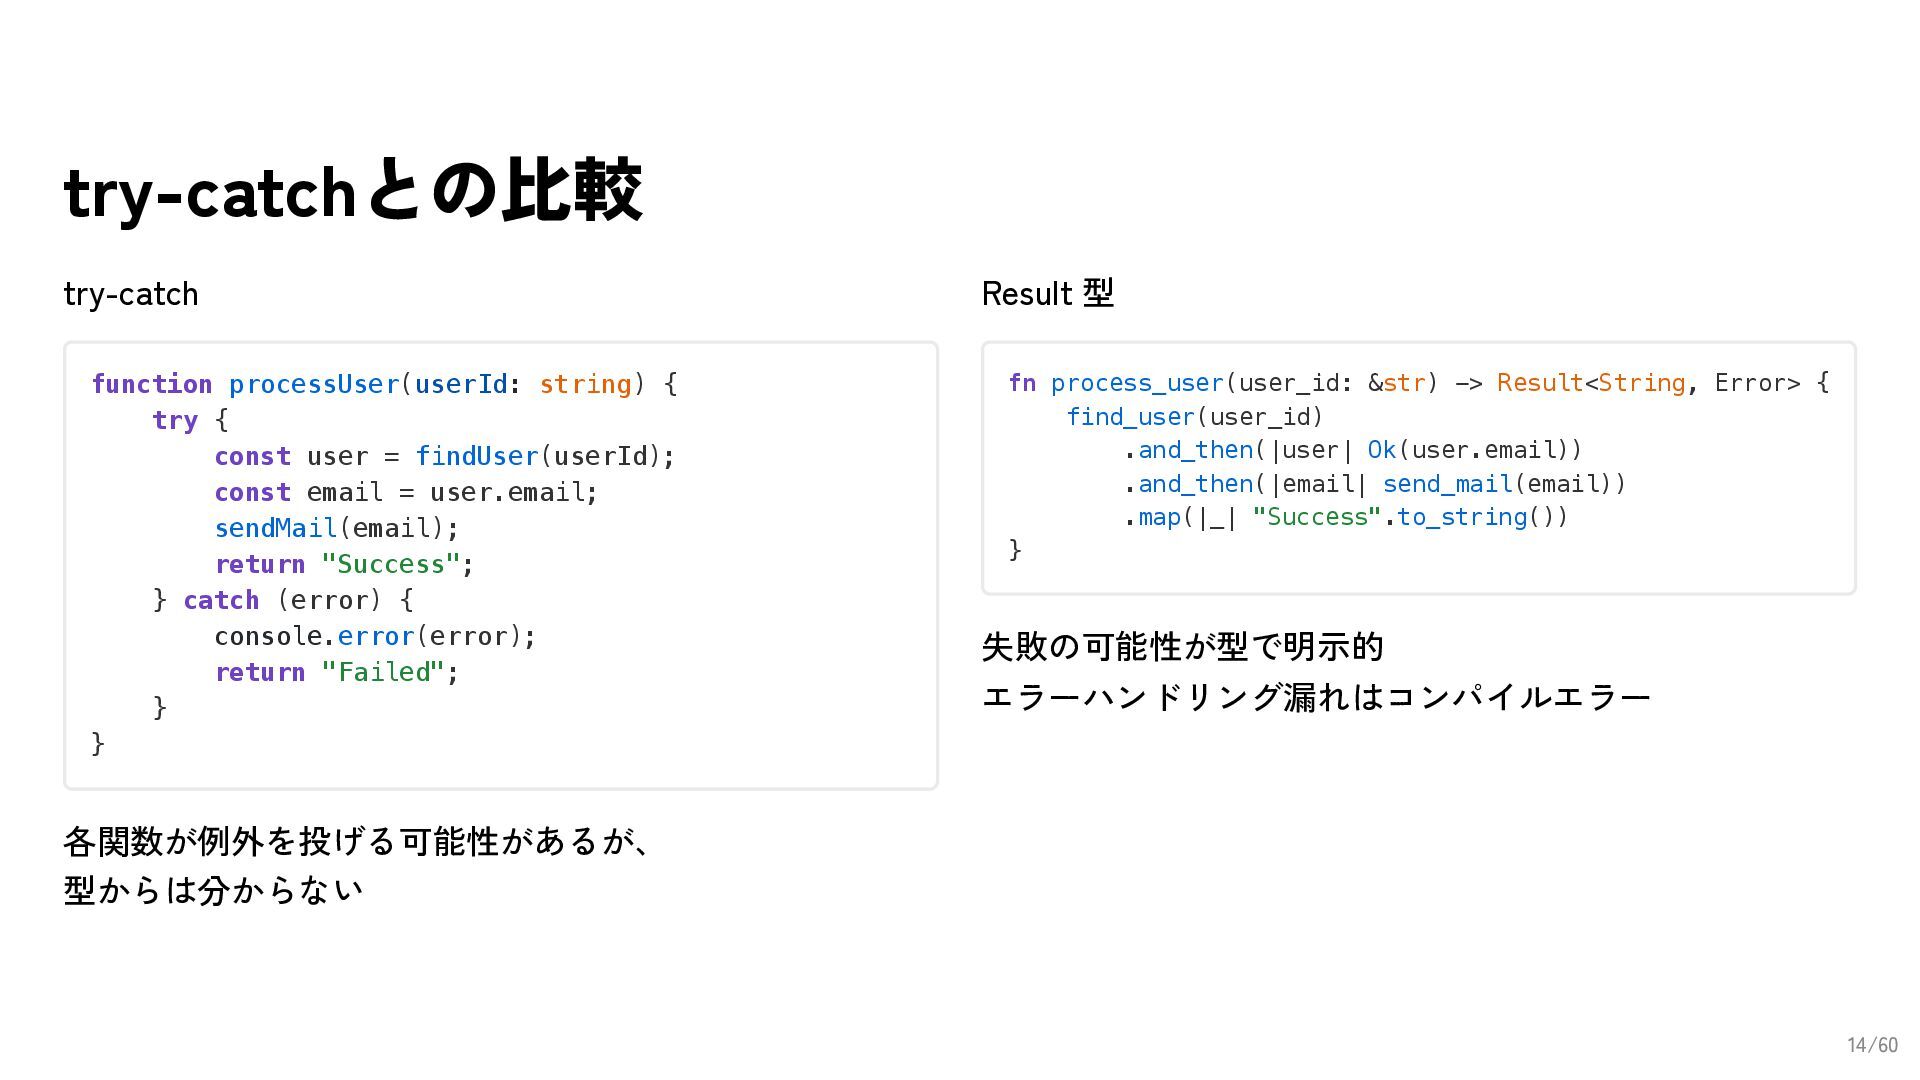Click the text 'エラーハンドリング漏れはコンパイルエラー'
This screenshot has width=1920, height=1080.
tap(1315, 697)
